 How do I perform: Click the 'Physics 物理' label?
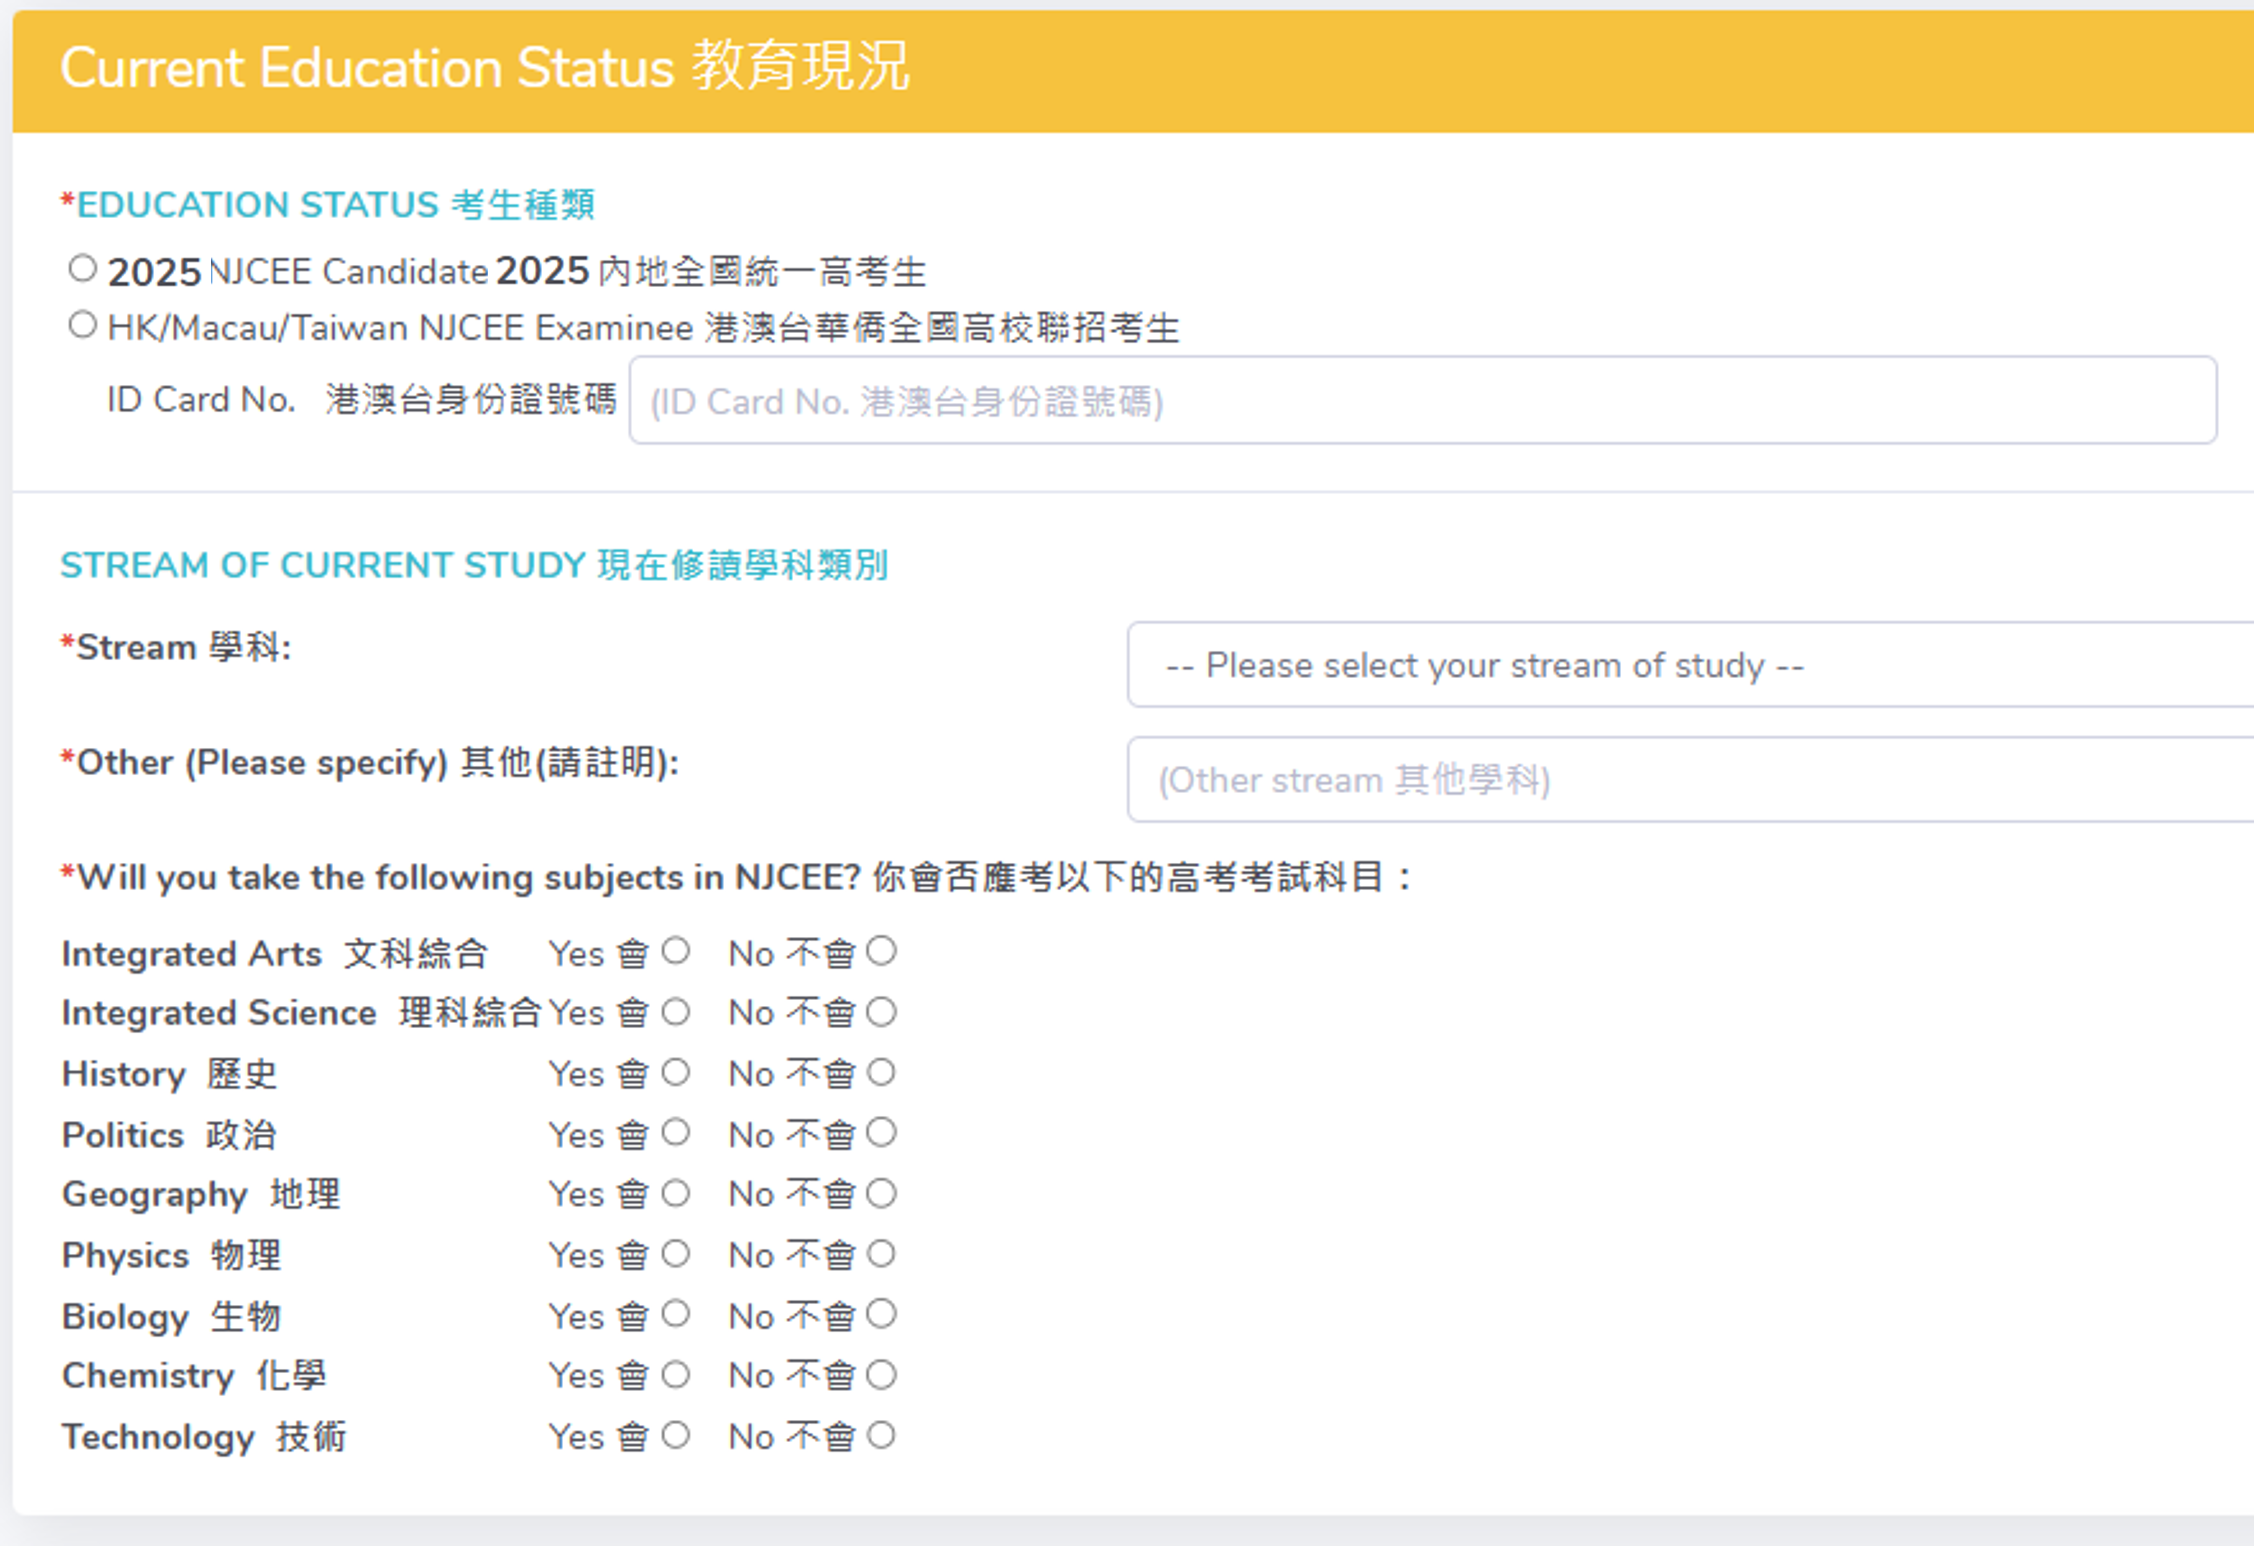tap(172, 1255)
